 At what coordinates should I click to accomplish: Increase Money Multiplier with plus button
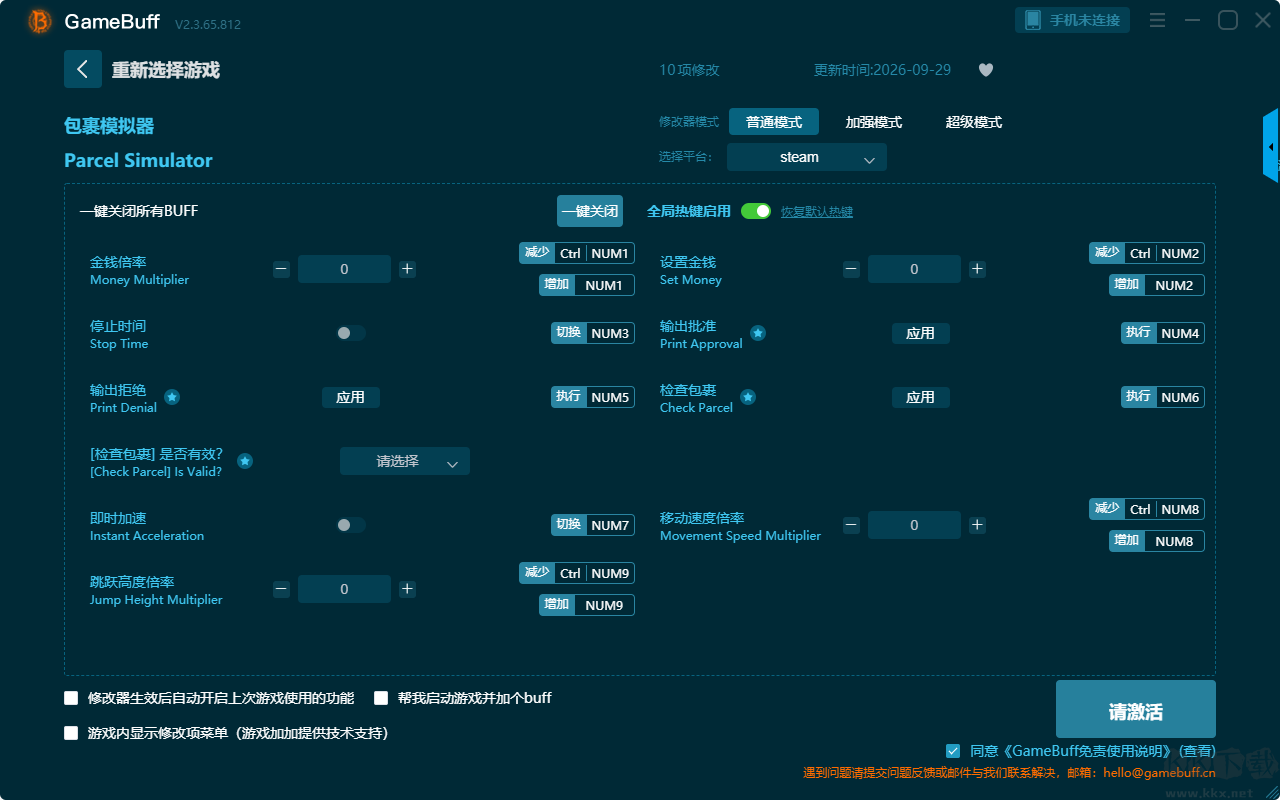[407, 269]
